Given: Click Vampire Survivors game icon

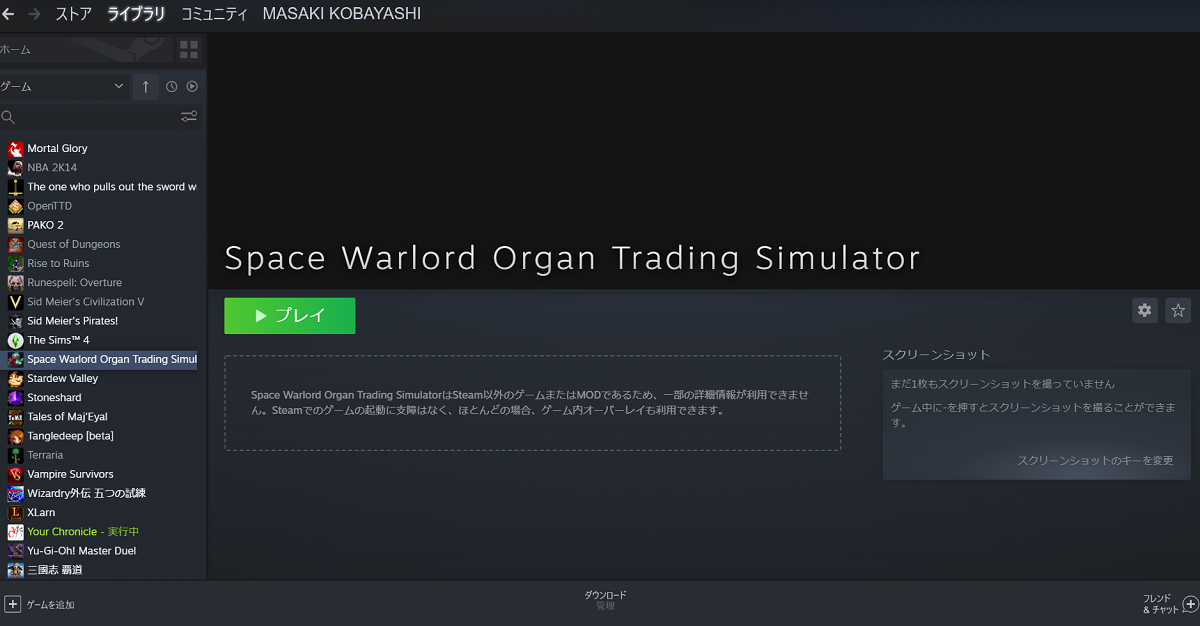Looking at the screenshot, I should 16,474.
